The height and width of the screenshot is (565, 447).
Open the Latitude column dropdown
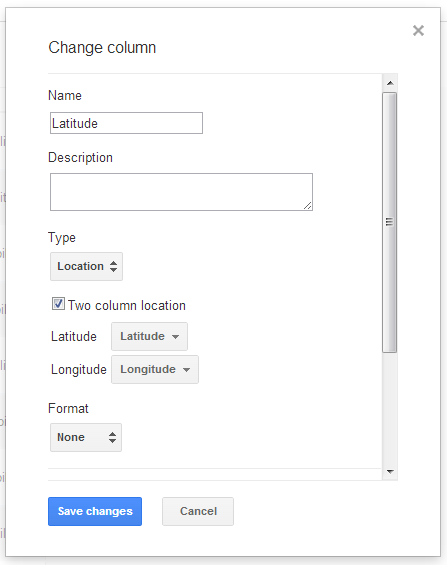[149, 336]
